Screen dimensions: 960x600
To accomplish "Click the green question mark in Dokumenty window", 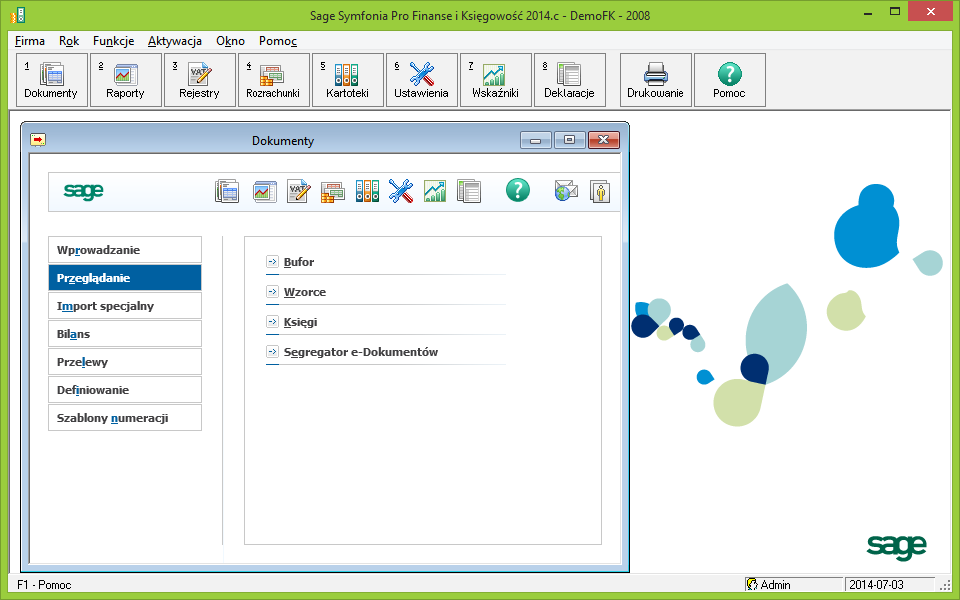I will click(x=518, y=190).
